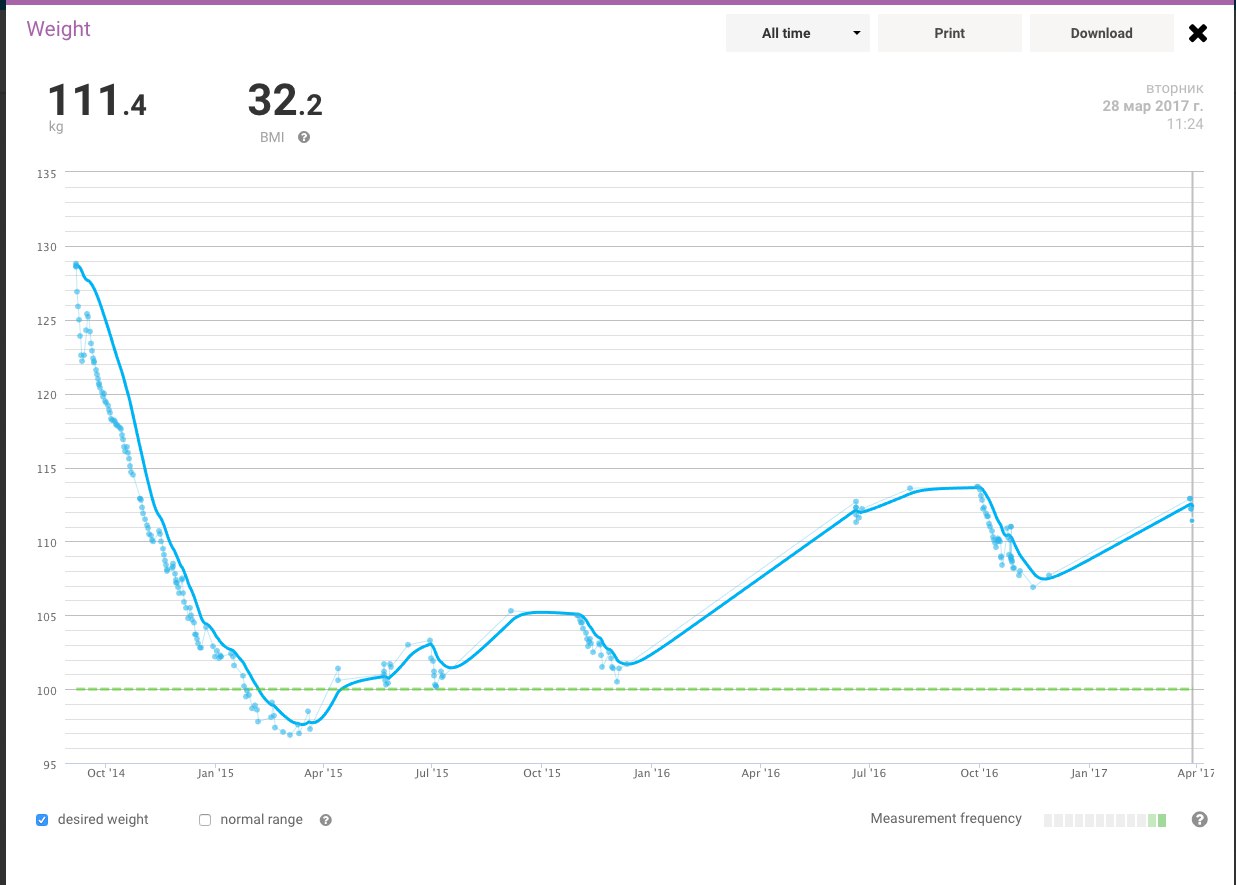Image resolution: width=1236 pixels, height=885 pixels.
Task: Click the 110 y-axis label
Action: coord(49,542)
